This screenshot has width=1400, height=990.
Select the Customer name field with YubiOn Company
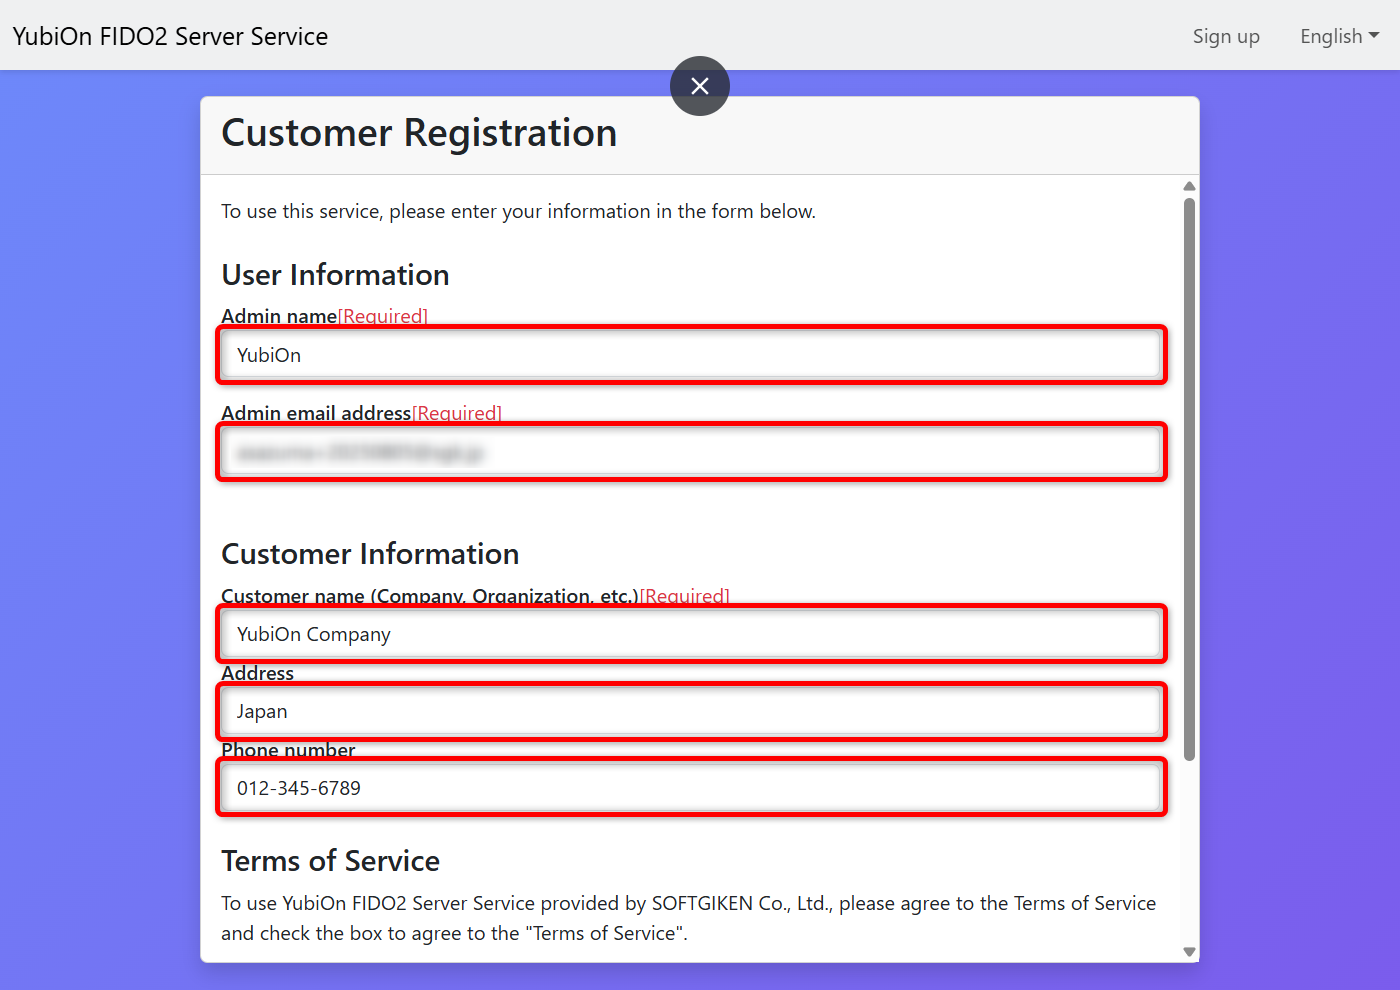click(691, 634)
